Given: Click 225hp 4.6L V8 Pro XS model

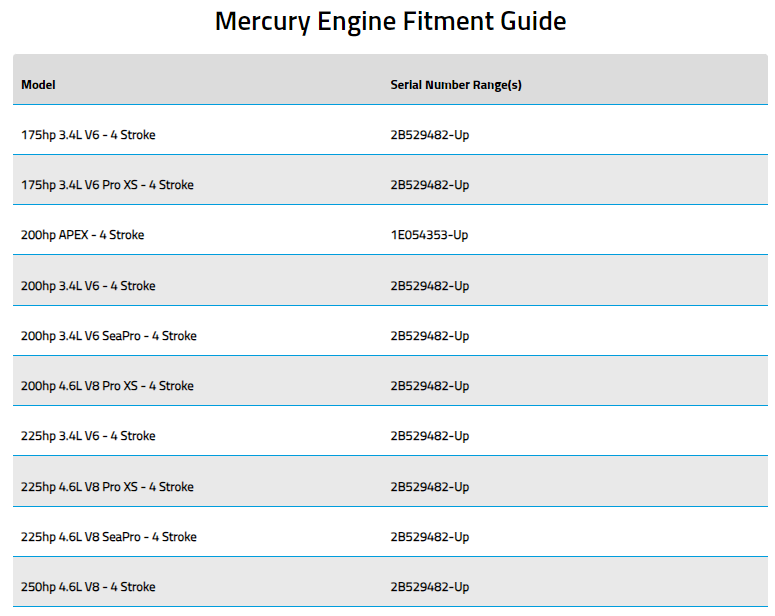Looking at the screenshot, I should [107, 486].
